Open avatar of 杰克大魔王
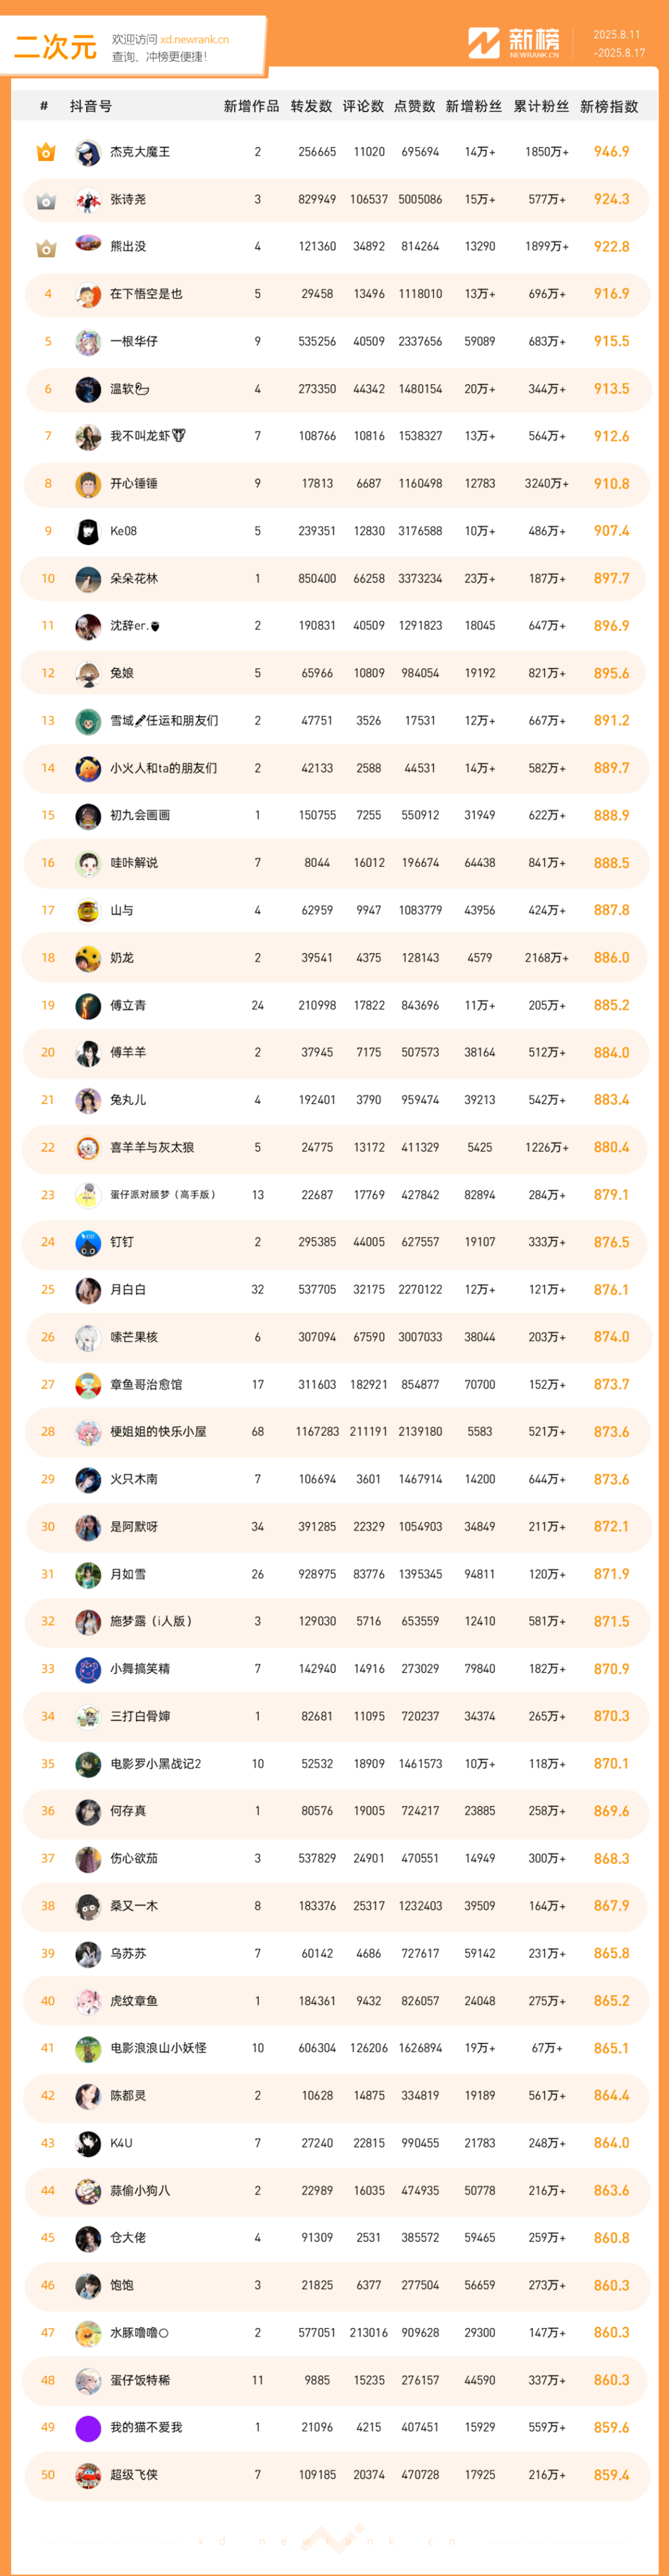The height and width of the screenshot is (2576, 669). [88, 152]
